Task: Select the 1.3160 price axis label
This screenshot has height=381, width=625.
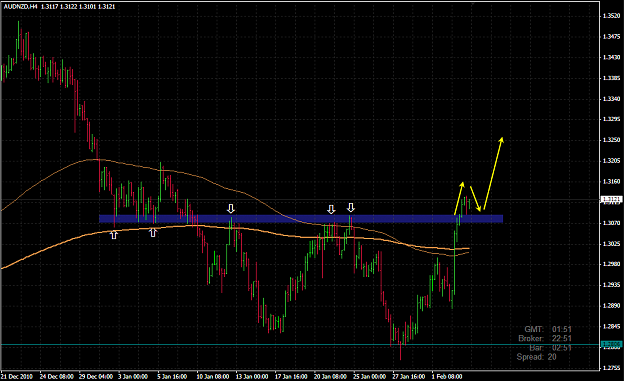Action: click(611, 181)
